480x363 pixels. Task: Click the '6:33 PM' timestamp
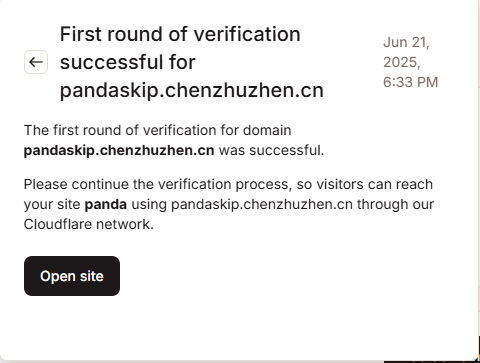(410, 82)
